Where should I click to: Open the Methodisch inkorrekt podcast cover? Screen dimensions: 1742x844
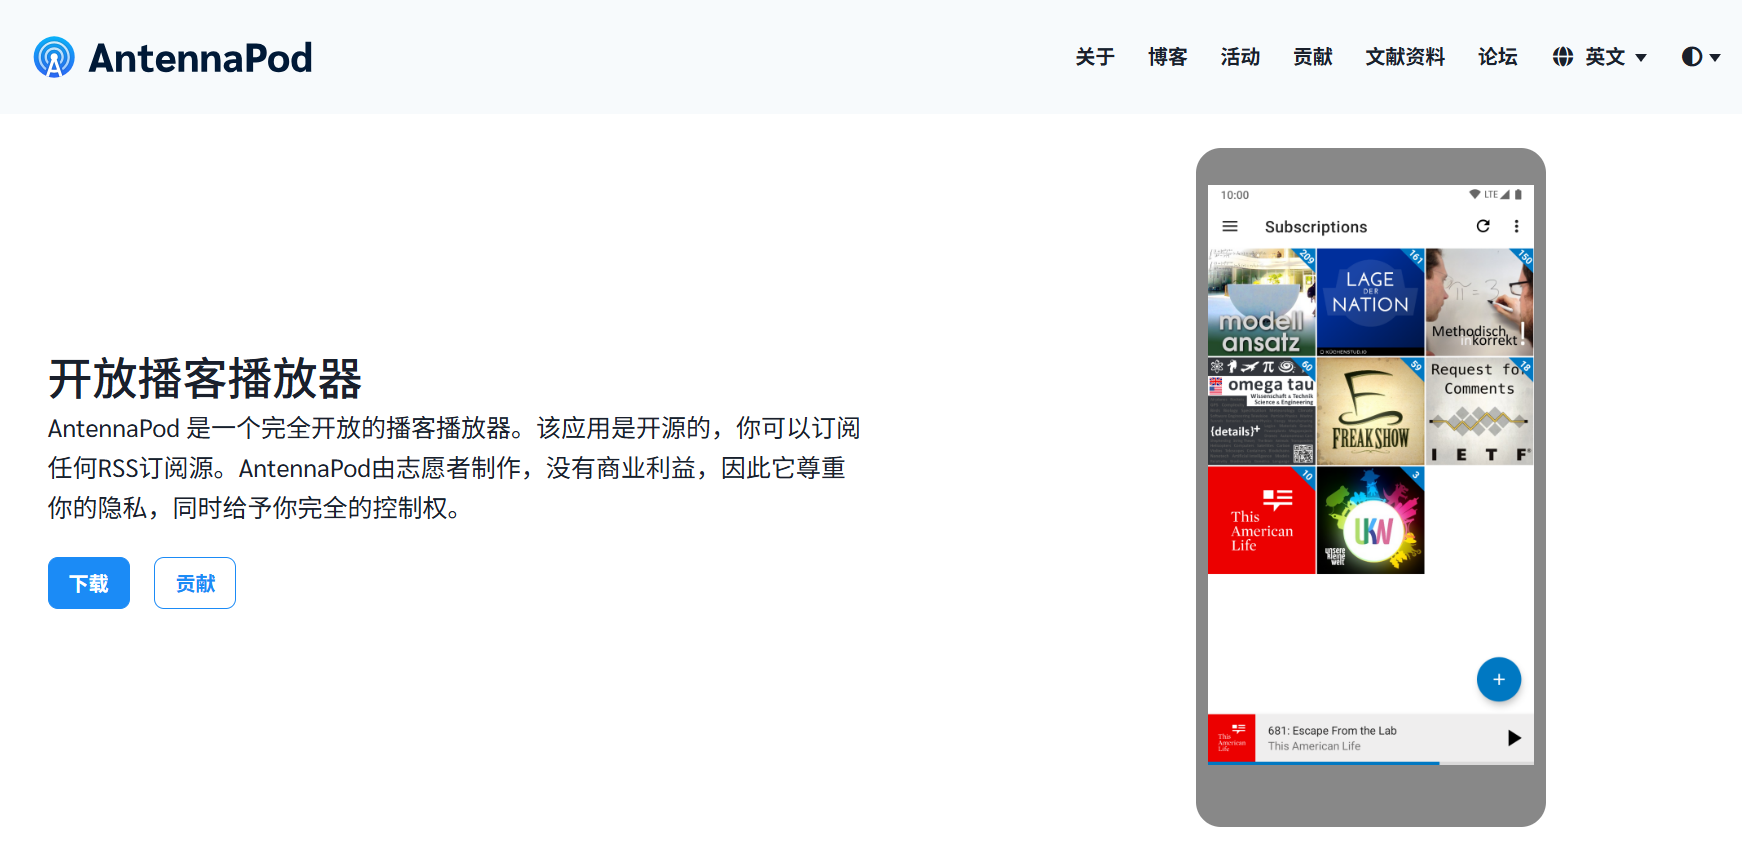tap(1479, 302)
